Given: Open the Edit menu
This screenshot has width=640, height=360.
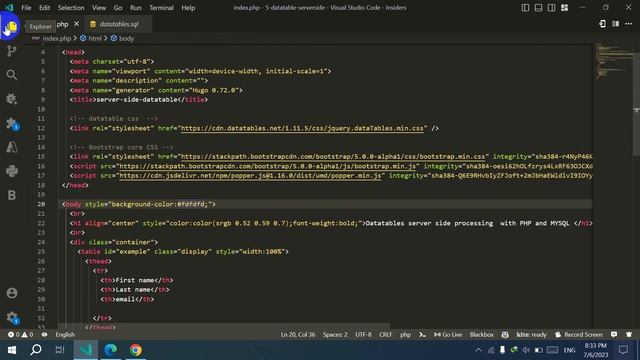Looking at the screenshot, I should pos(44,8).
